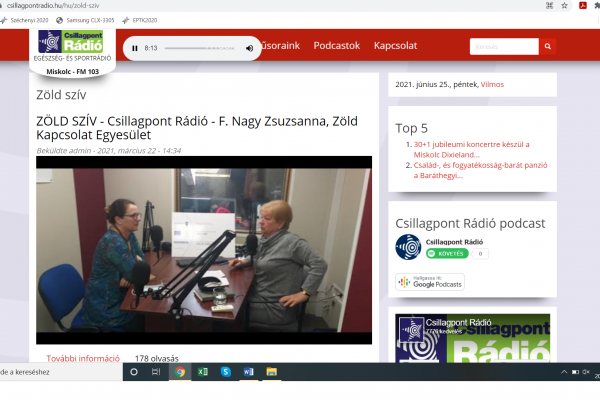Show hidden system tray icons
600x400 pixels.
click(564, 372)
